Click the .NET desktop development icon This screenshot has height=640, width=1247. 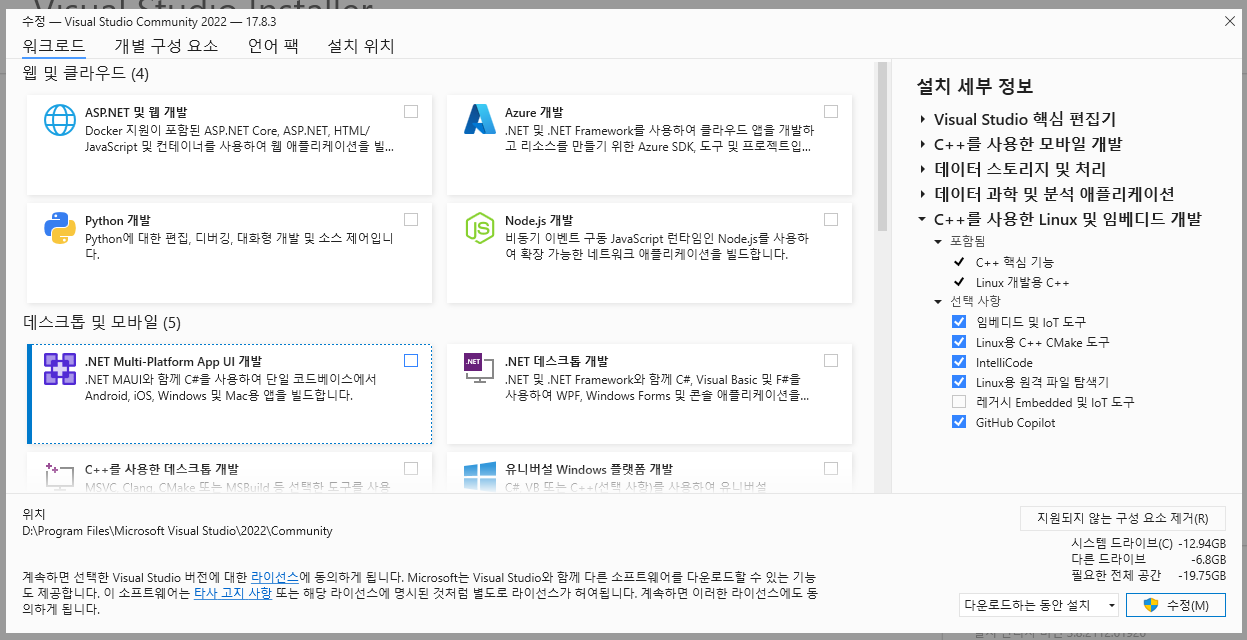pyautogui.click(x=480, y=369)
